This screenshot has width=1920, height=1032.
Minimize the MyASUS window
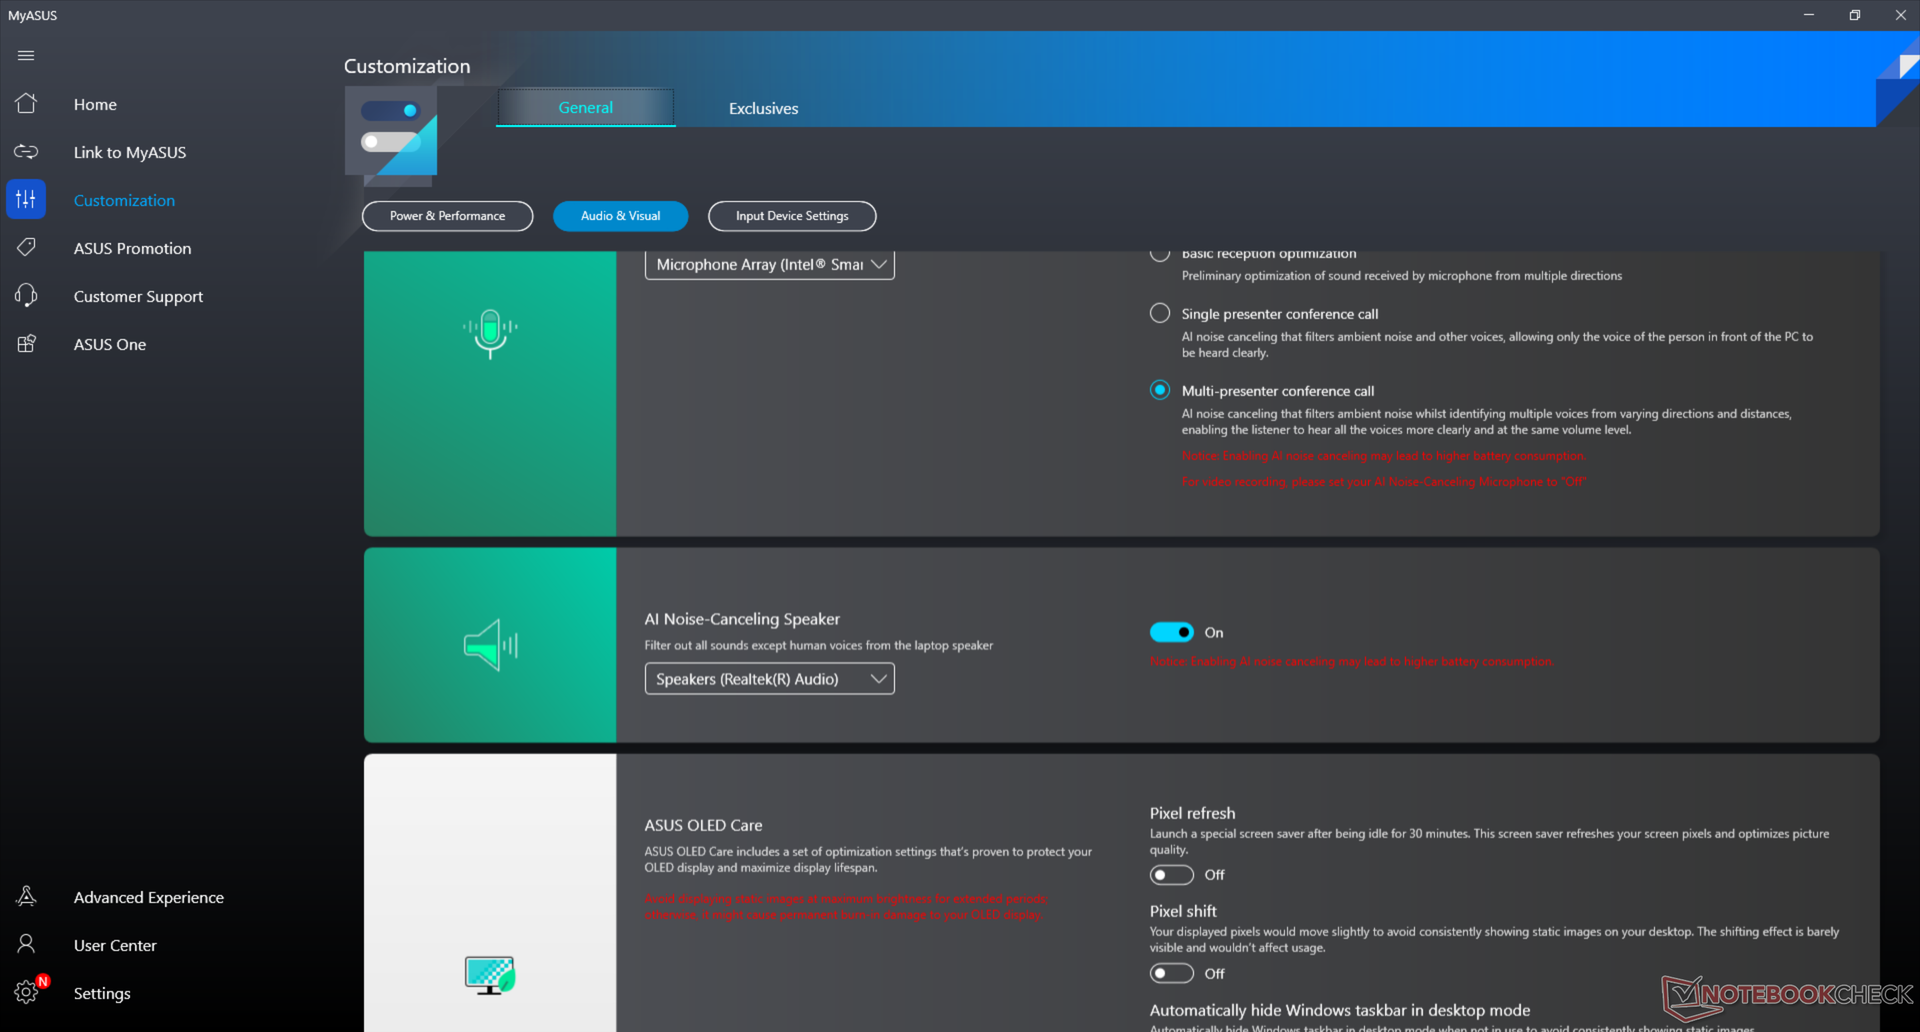click(x=1809, y=15)
